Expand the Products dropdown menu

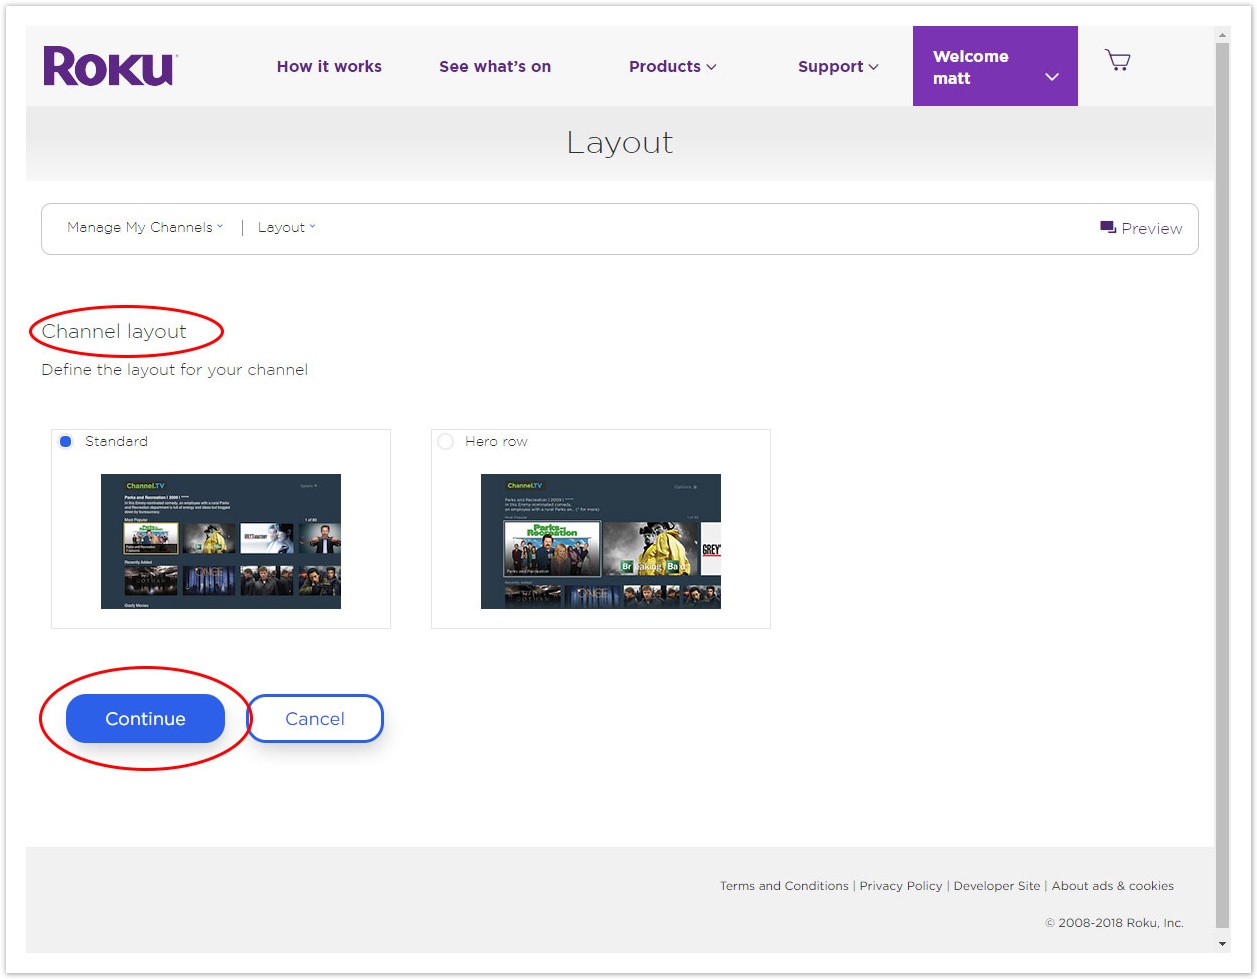click(x=673, y=67)
